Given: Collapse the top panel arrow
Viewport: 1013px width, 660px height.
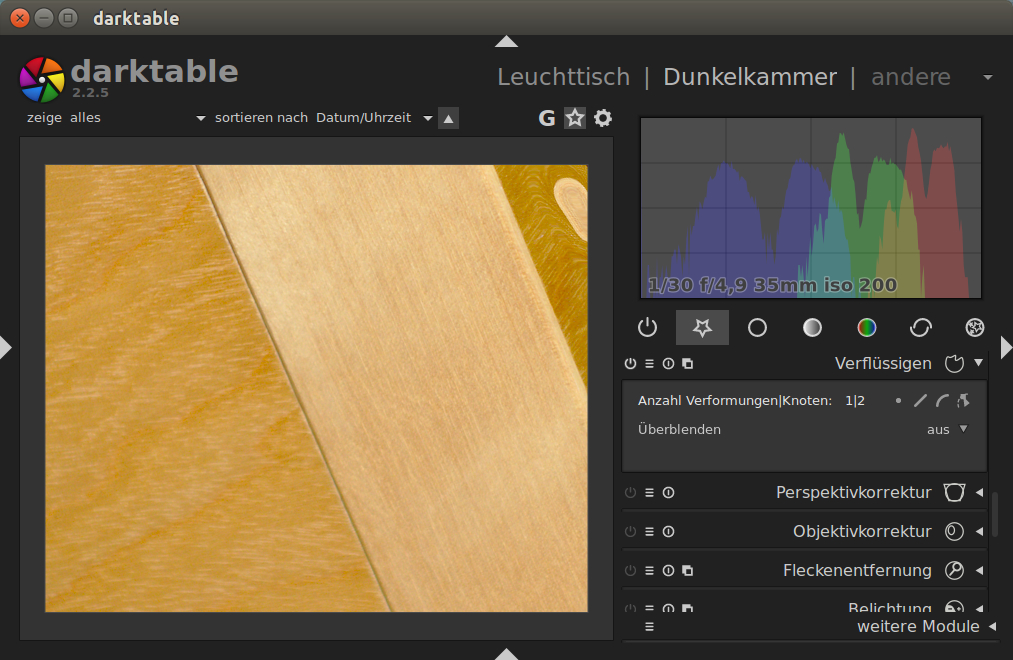Looking at the screenshot, I should (506, 41).
